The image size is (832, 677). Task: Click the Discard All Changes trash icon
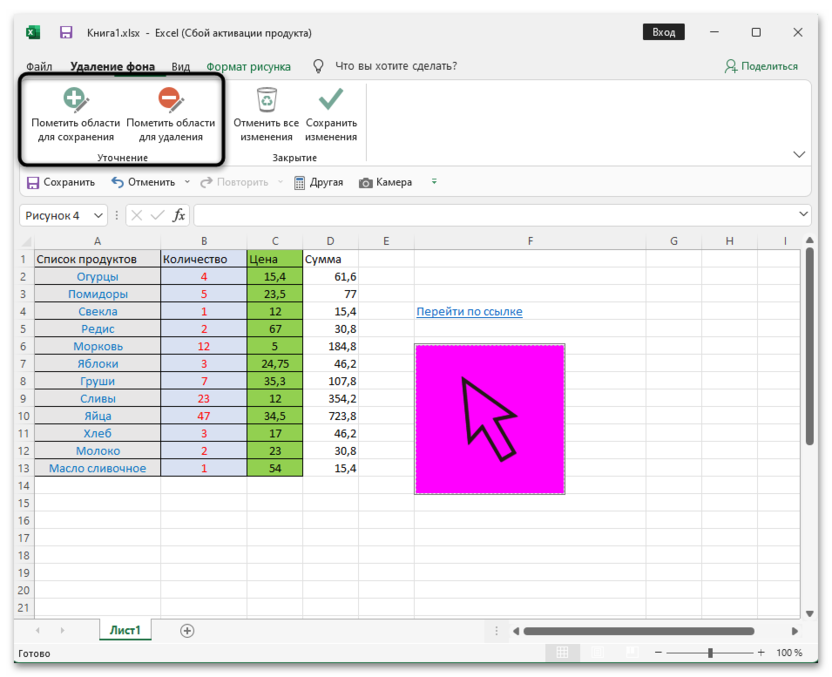266,100
